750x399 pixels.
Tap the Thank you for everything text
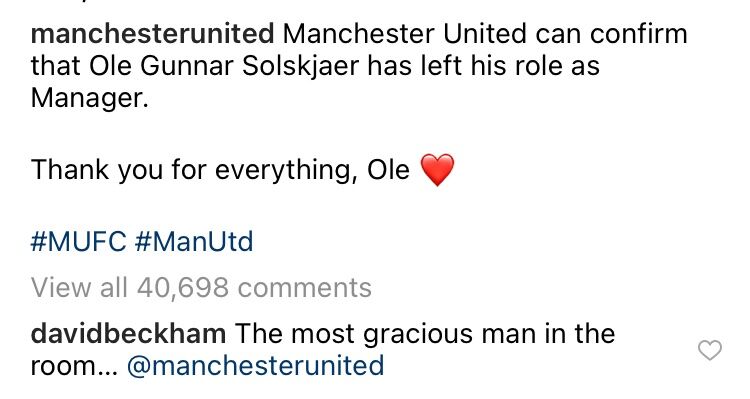(x=194, y=170)
